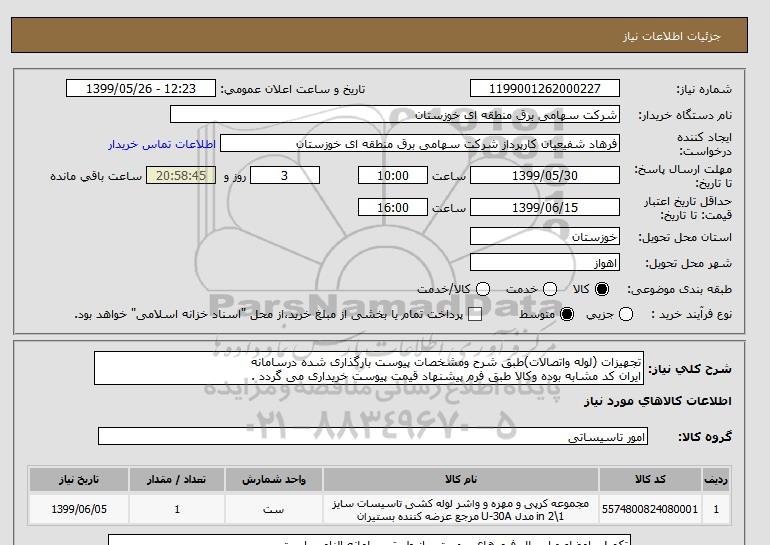Screen dimensions: 770x545
Task: Click the need date cell 1399/06/05
Action: pyautogui.click(x=79, y=510)
